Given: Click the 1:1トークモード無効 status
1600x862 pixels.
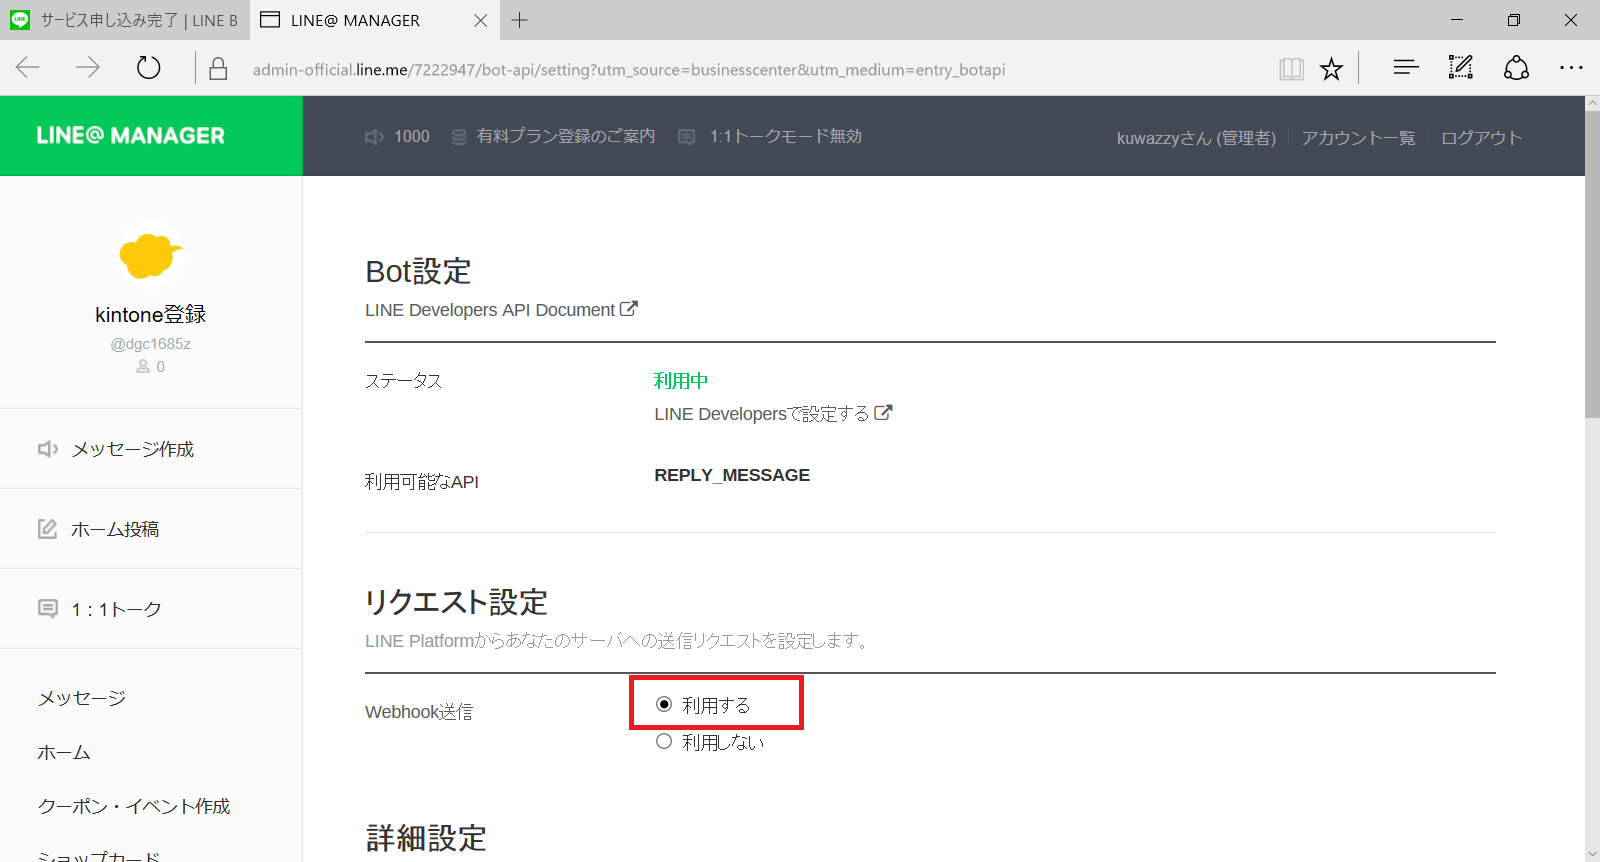Looking at the screenshot, I should pyautogui.click(x=785, y=136).
